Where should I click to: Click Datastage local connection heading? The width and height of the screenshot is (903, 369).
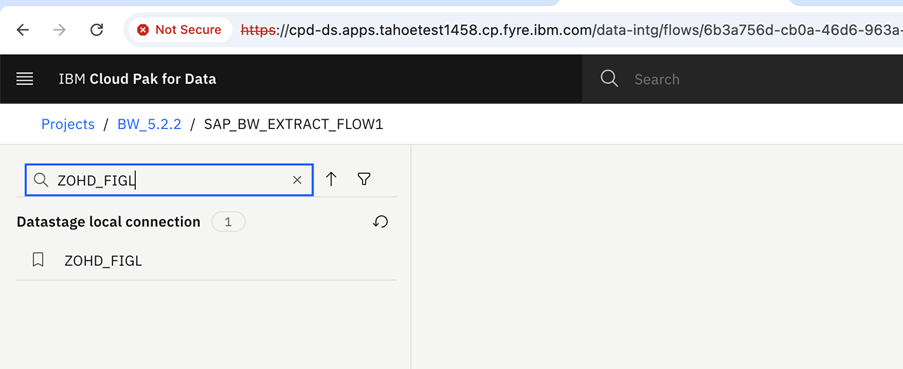click(x=108, y=222)
